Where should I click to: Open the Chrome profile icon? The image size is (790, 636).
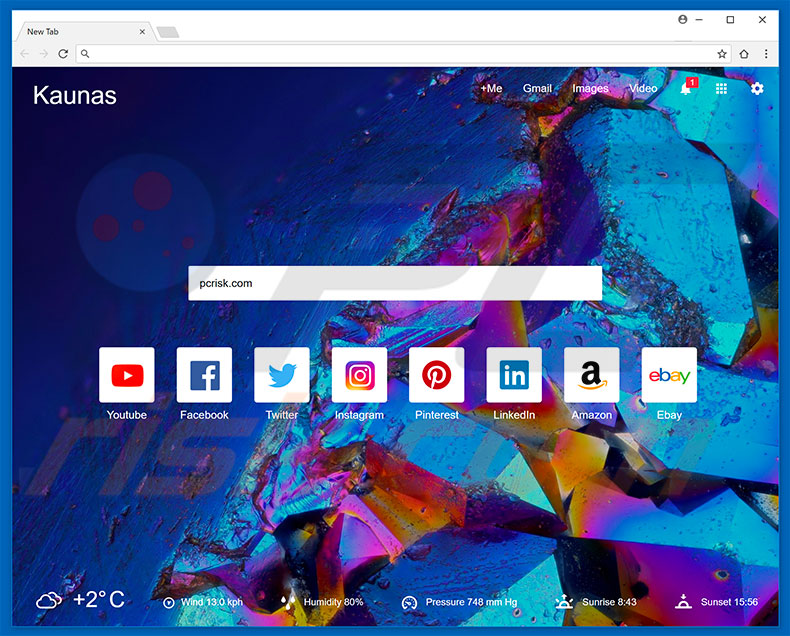683,20
